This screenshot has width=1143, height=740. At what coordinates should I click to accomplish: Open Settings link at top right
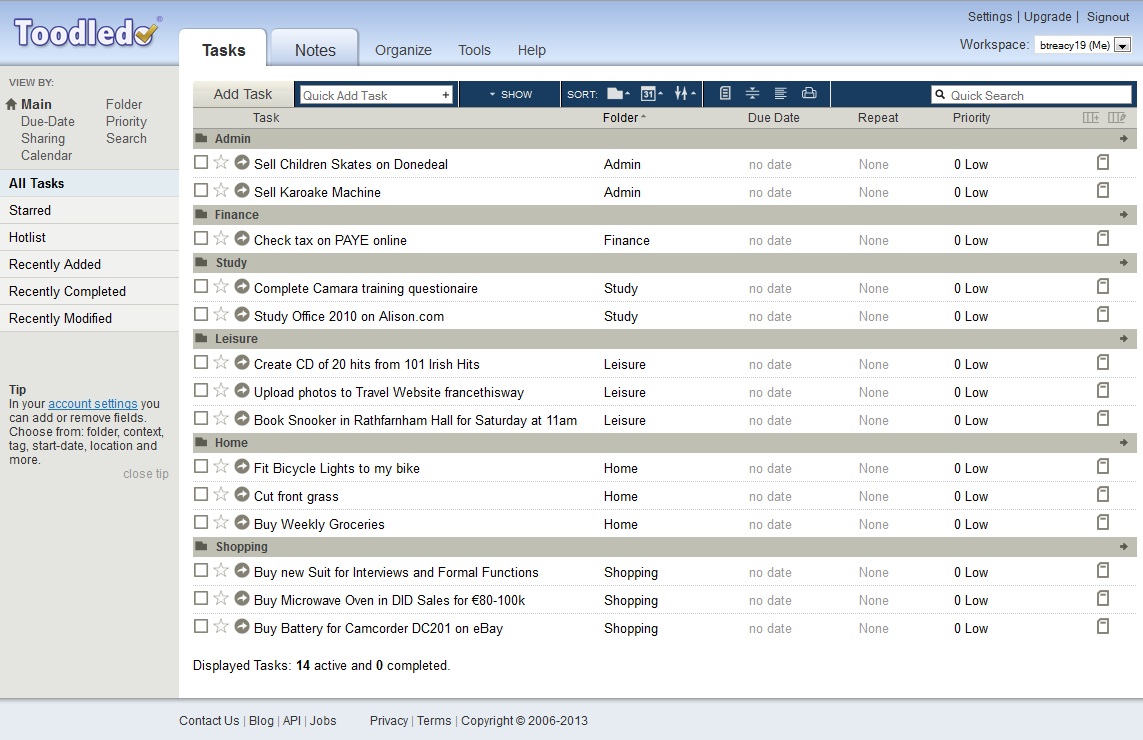[990, 16]
